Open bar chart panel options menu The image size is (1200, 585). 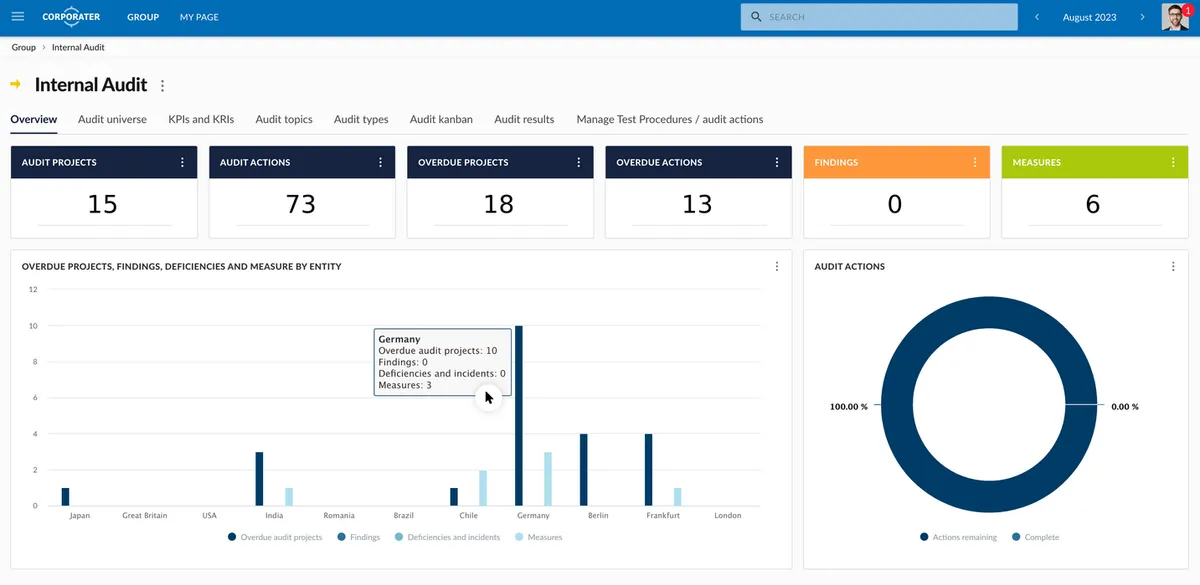pyautogui.click(x=777, y=266)
